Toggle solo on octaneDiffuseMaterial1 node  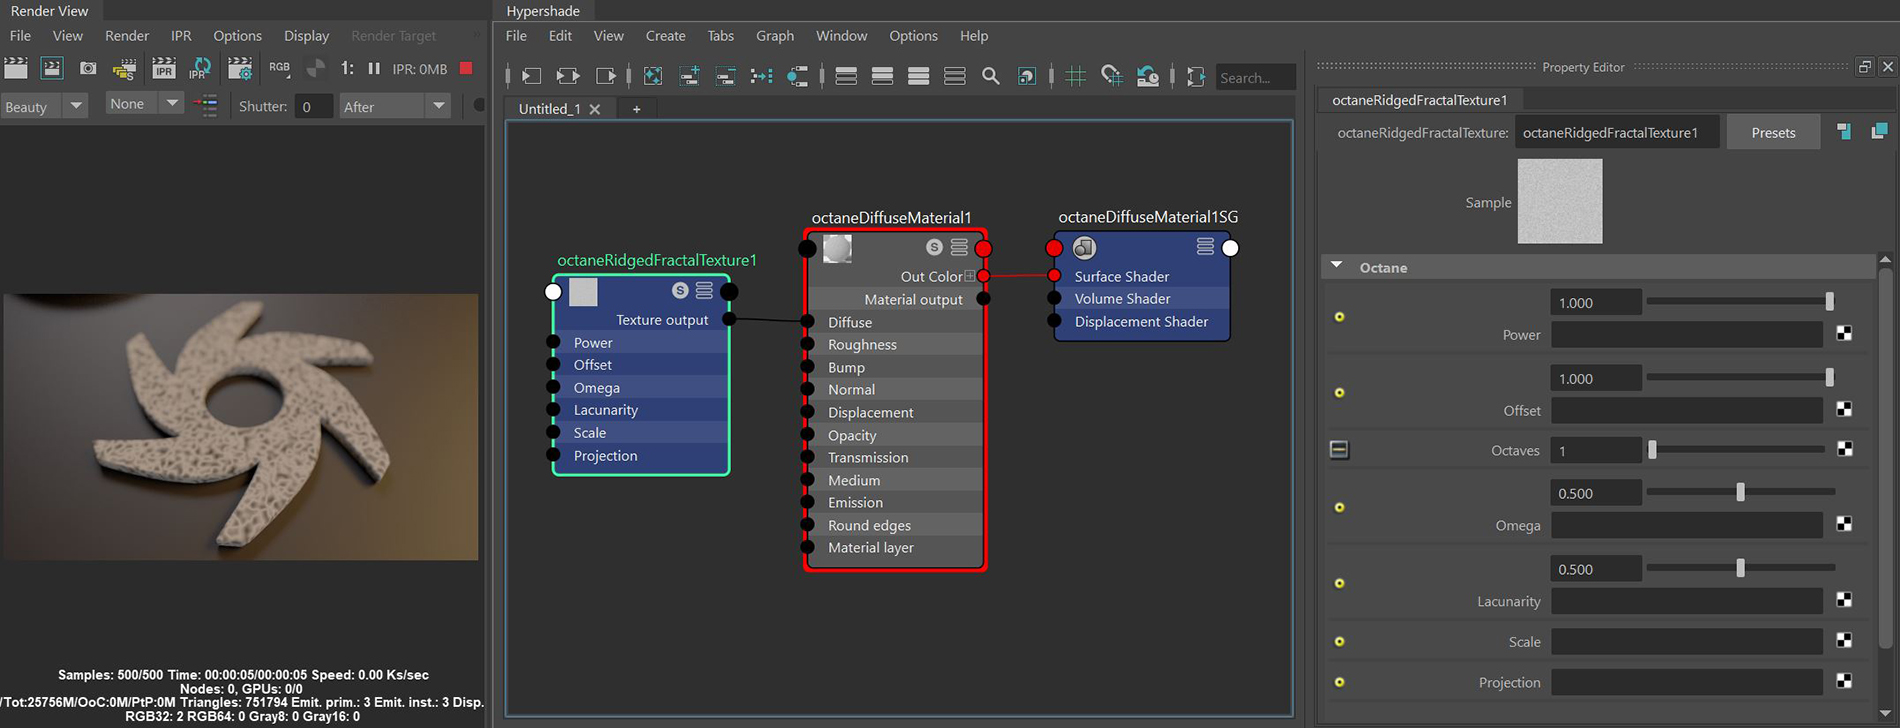click(x=934, y=247)
